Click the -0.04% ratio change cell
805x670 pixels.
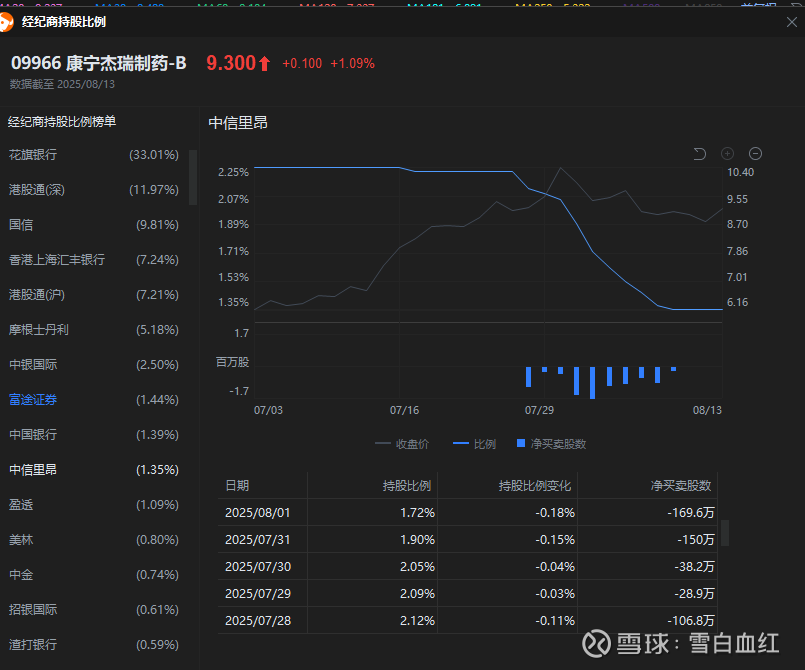[555, 566]
